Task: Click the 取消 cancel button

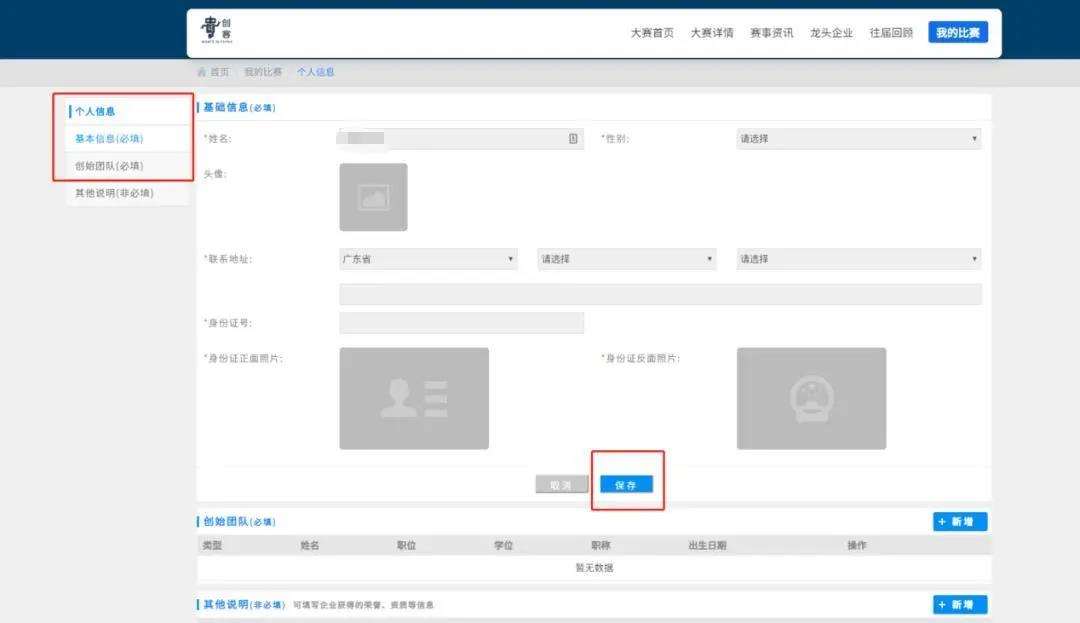Action: [x=561, y=485]
